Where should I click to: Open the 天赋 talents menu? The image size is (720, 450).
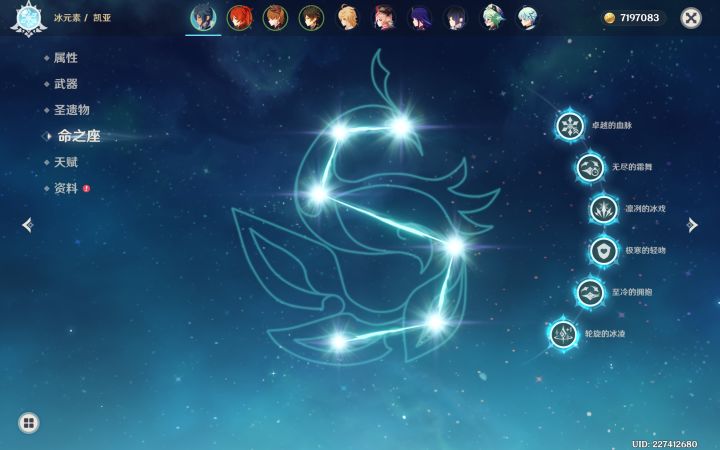pyautogui.click(x=65, y=162)
